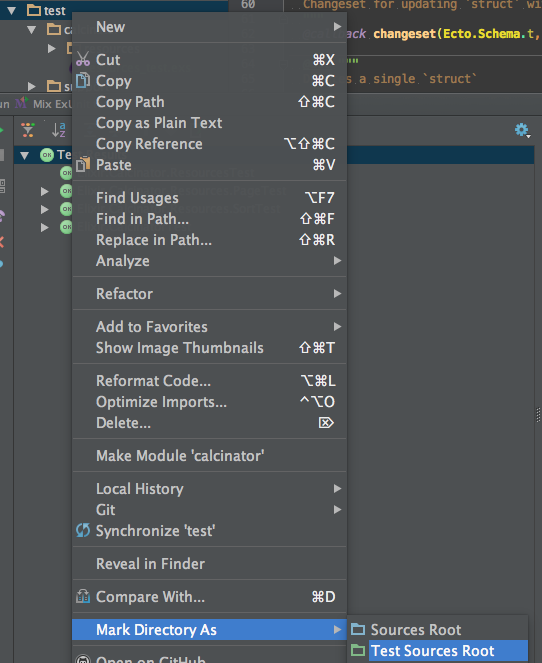The height and width of the screenshot is (663, 542).
Task: Sort test results alphabetically
Action: pyautogui.click(x=58, y=130)
